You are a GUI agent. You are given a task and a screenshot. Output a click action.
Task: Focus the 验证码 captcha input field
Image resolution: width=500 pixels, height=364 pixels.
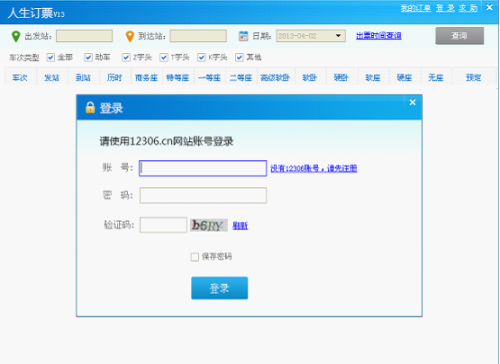[163, 225]
